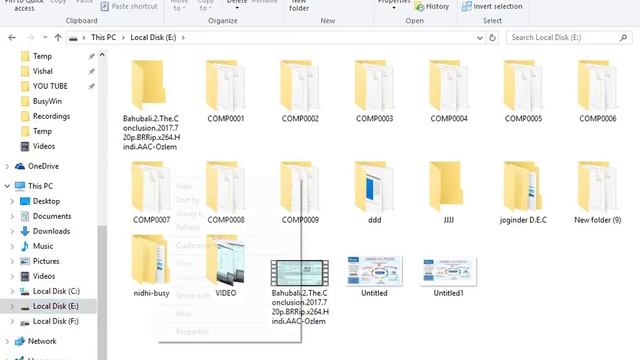Select the joginder D.E.C folder
The height and width of the screenshot is (360, 640).
click(x=523, y=187)
